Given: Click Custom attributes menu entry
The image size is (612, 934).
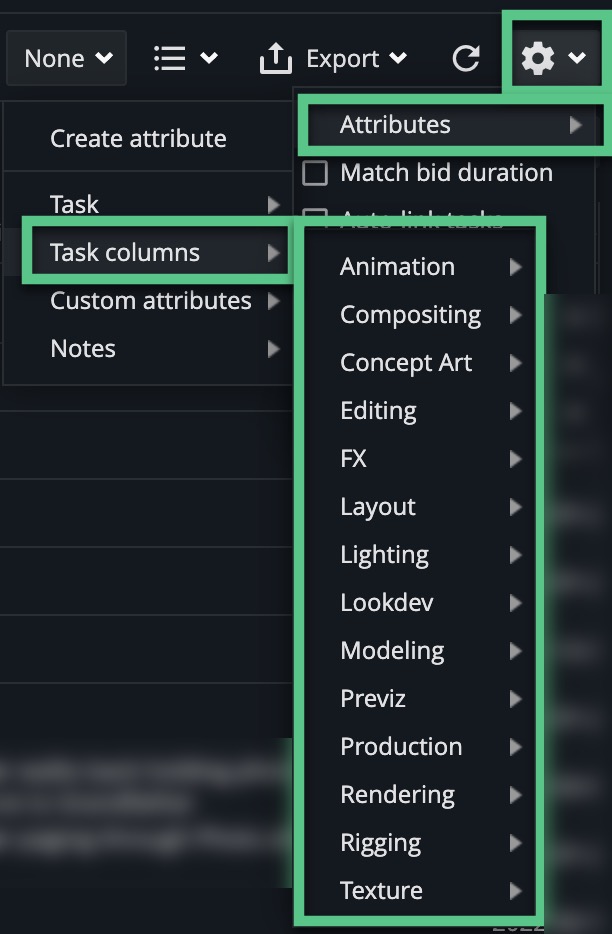Looking at the screenshot, I should (150, 300).
